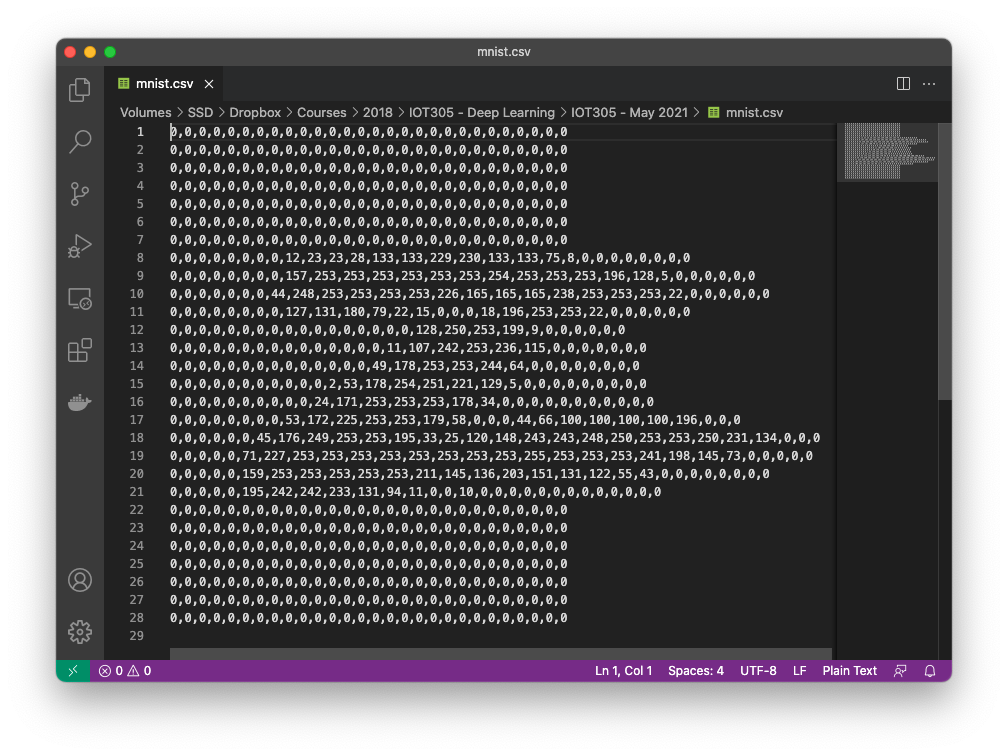Click the Split Editor Right icon

pyautogui.click(x=903, y=84)
